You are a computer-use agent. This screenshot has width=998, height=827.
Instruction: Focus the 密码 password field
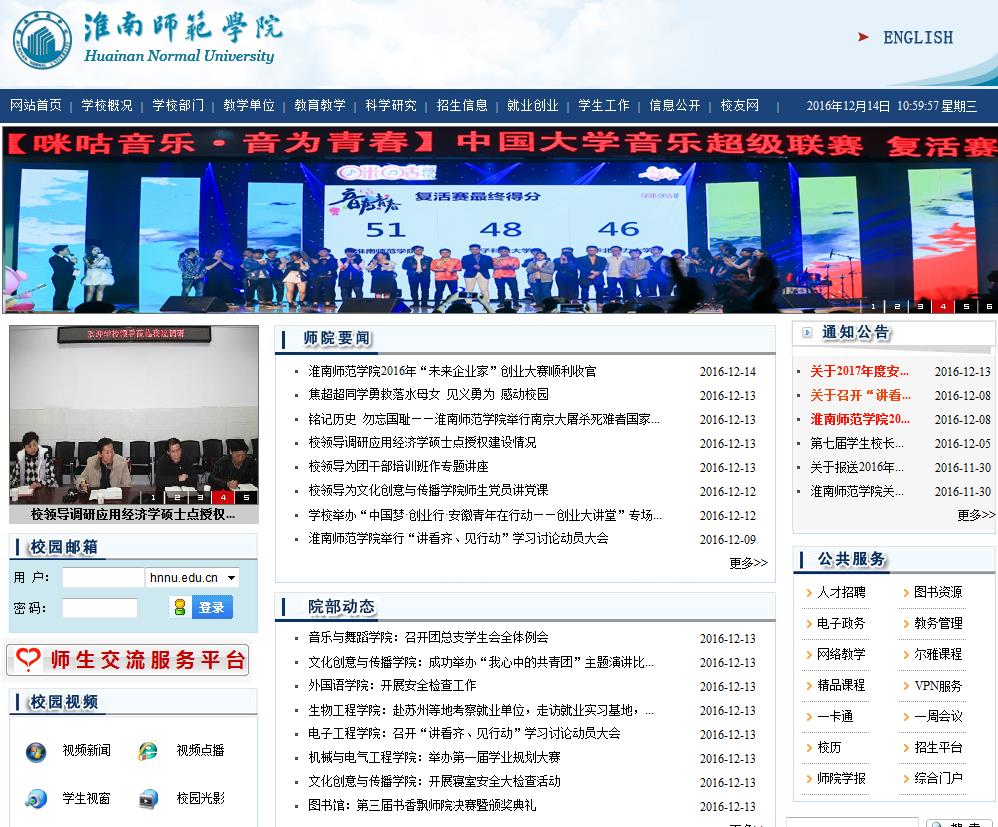[x=100, y=607]
